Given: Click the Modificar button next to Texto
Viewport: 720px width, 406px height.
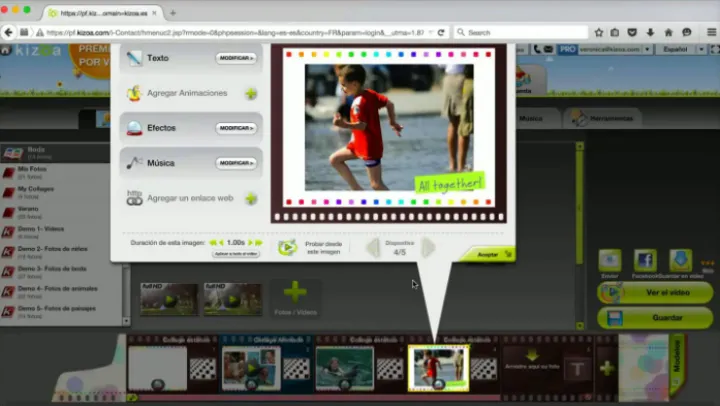Looking at the screenshot, I should [x=236, y=59].
